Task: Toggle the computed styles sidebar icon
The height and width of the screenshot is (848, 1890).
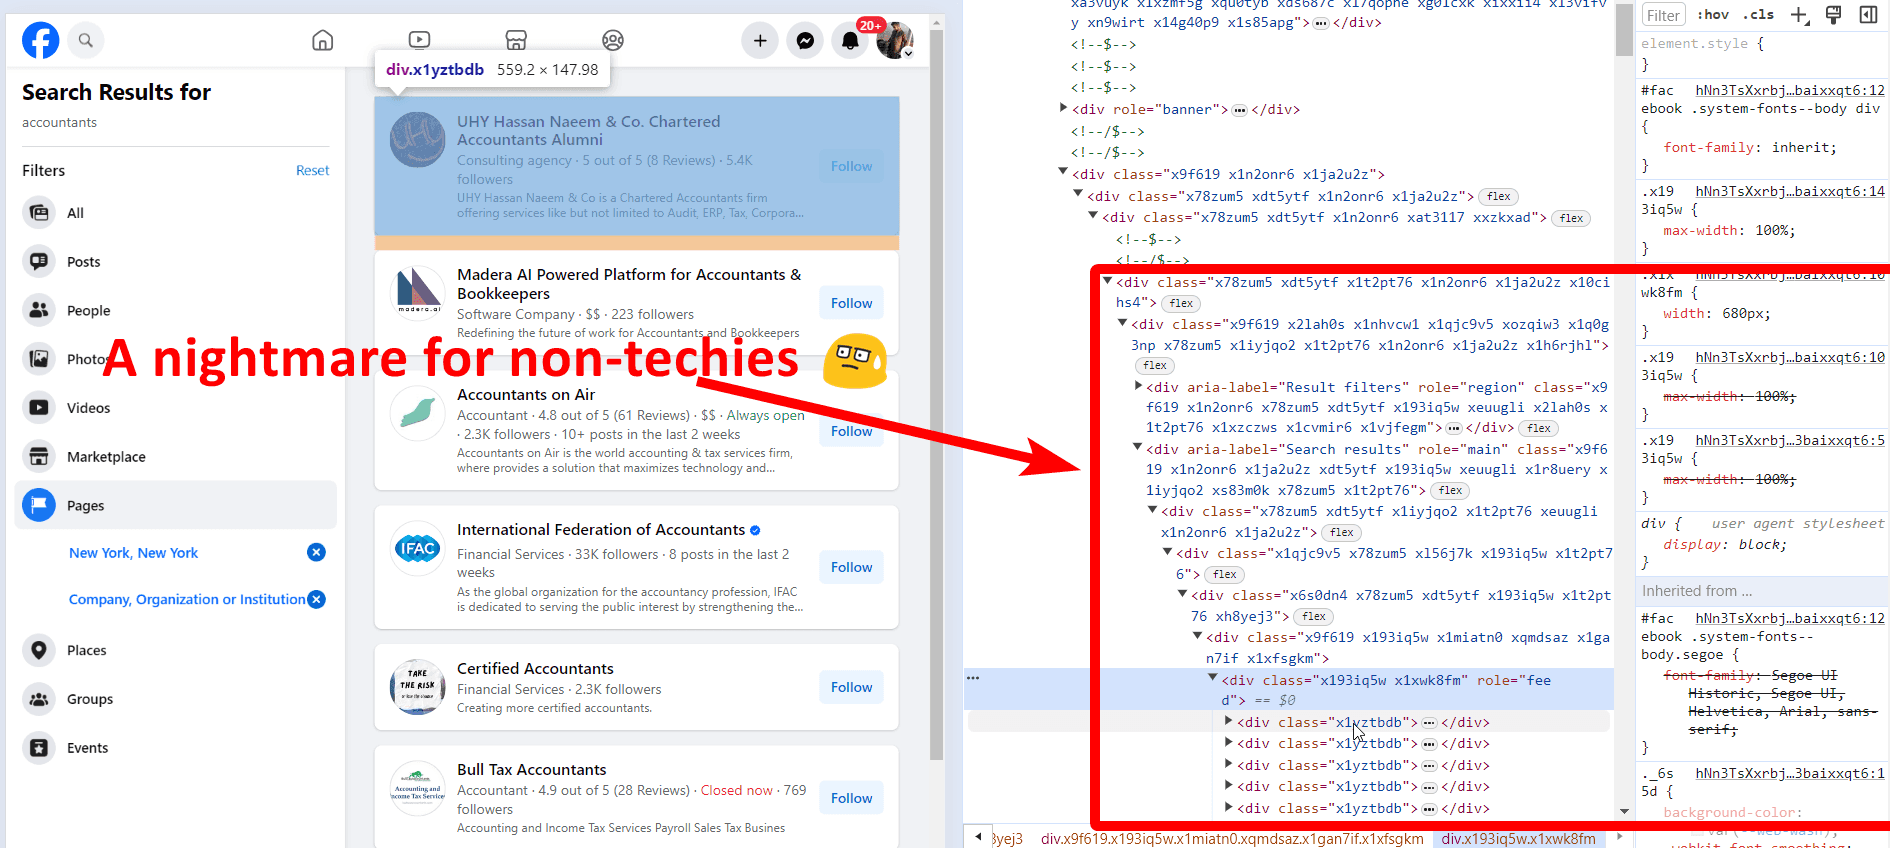Action: pos(1868,15)
